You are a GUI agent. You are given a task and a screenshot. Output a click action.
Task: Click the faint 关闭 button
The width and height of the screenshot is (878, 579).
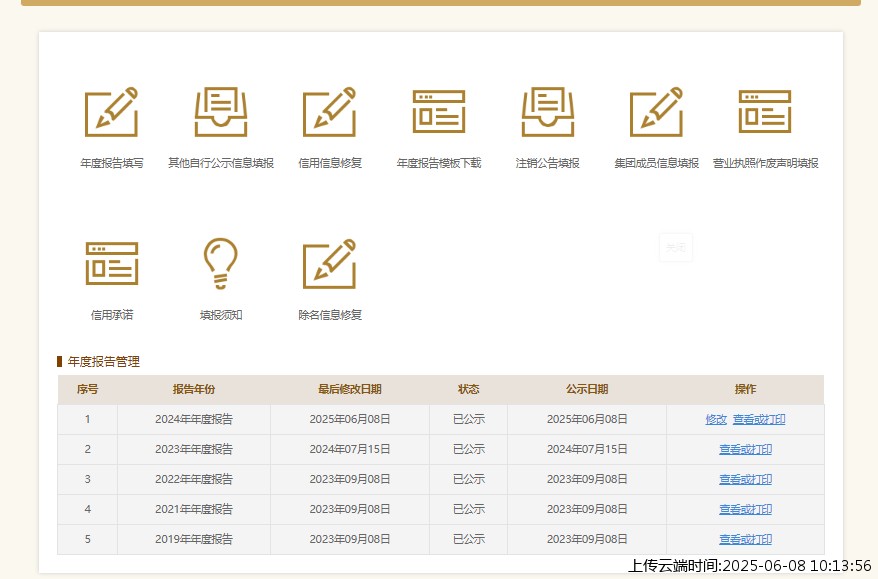[x=676, y=247]
